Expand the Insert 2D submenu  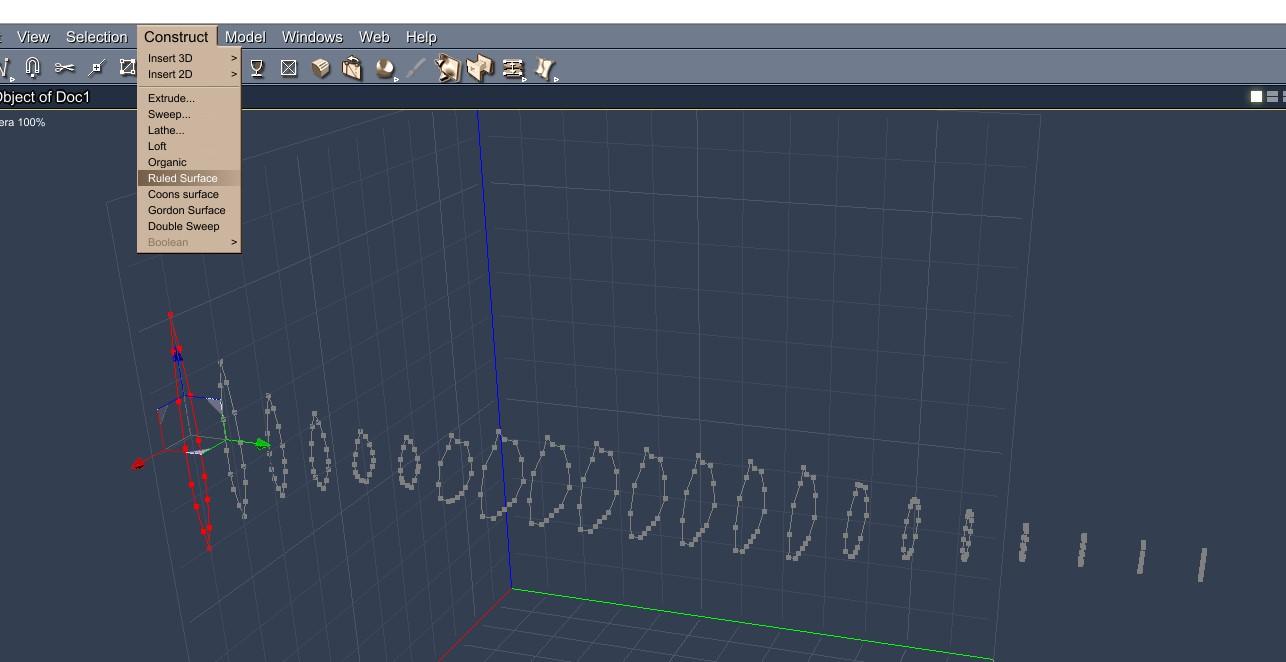[x=189, y=74]
